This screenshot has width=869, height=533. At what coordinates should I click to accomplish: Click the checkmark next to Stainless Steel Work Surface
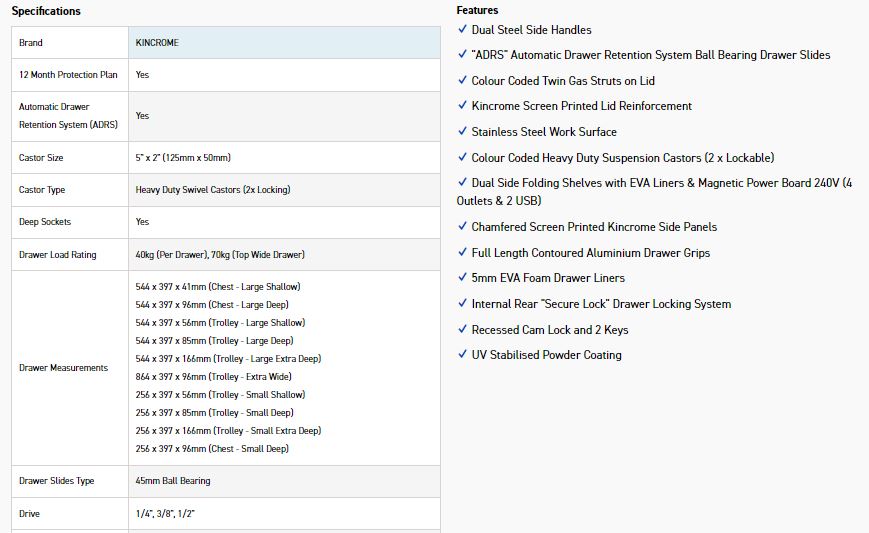pyautogui.click(x=462, y=132)
